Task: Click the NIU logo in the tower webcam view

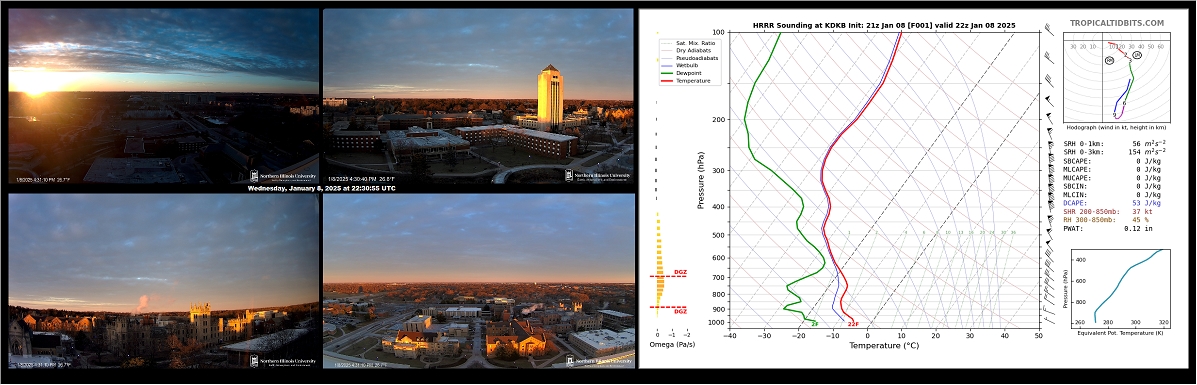Action: click(598, 176)
